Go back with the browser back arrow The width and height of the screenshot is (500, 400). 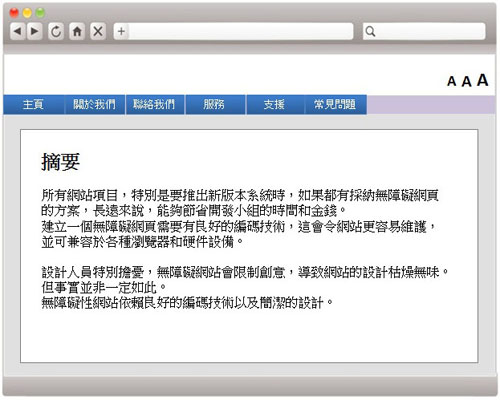(x=18, y=31)
